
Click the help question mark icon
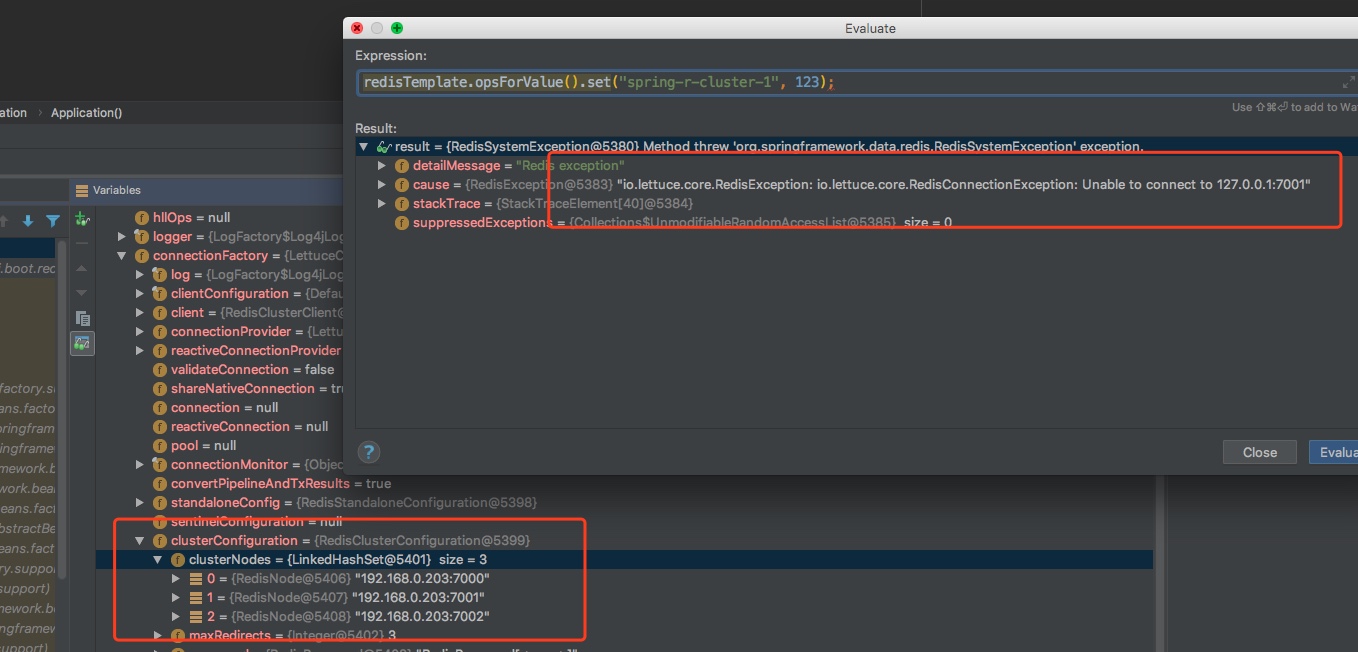(x=368, y=452)
